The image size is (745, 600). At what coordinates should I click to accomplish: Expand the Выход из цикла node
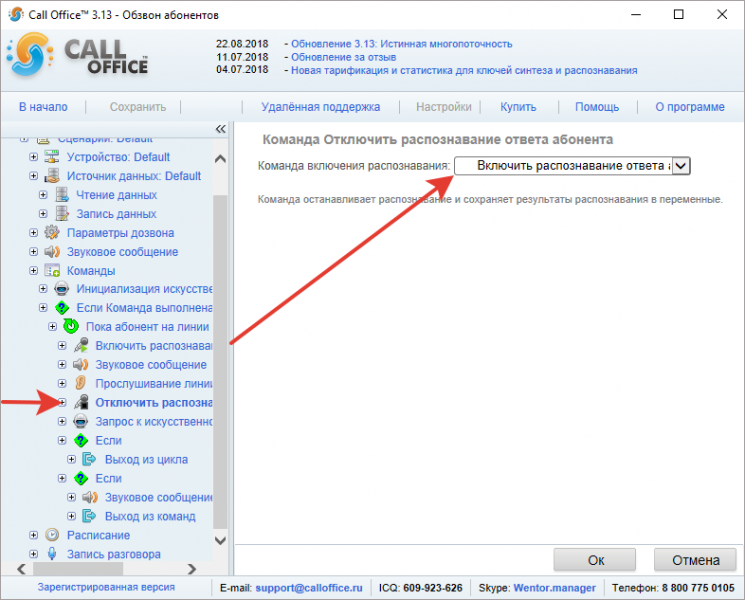point(71,459)
